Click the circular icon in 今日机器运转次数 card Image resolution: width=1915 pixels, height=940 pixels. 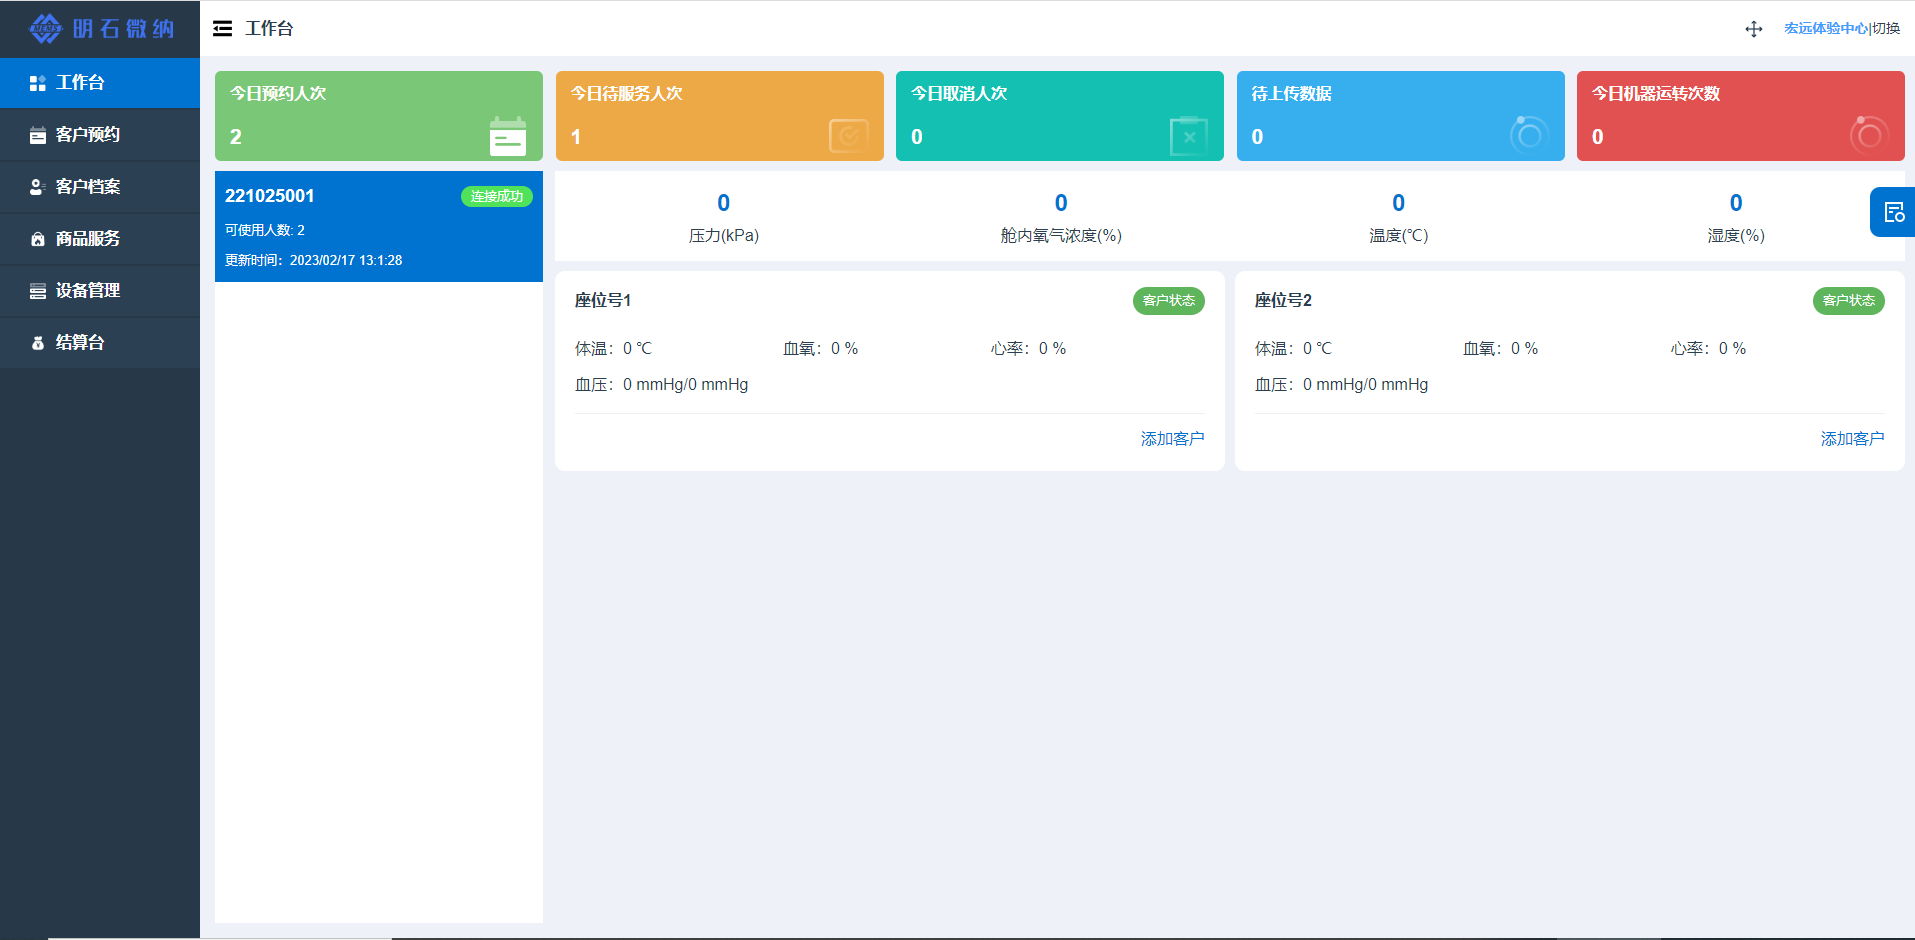(1868, 134)
